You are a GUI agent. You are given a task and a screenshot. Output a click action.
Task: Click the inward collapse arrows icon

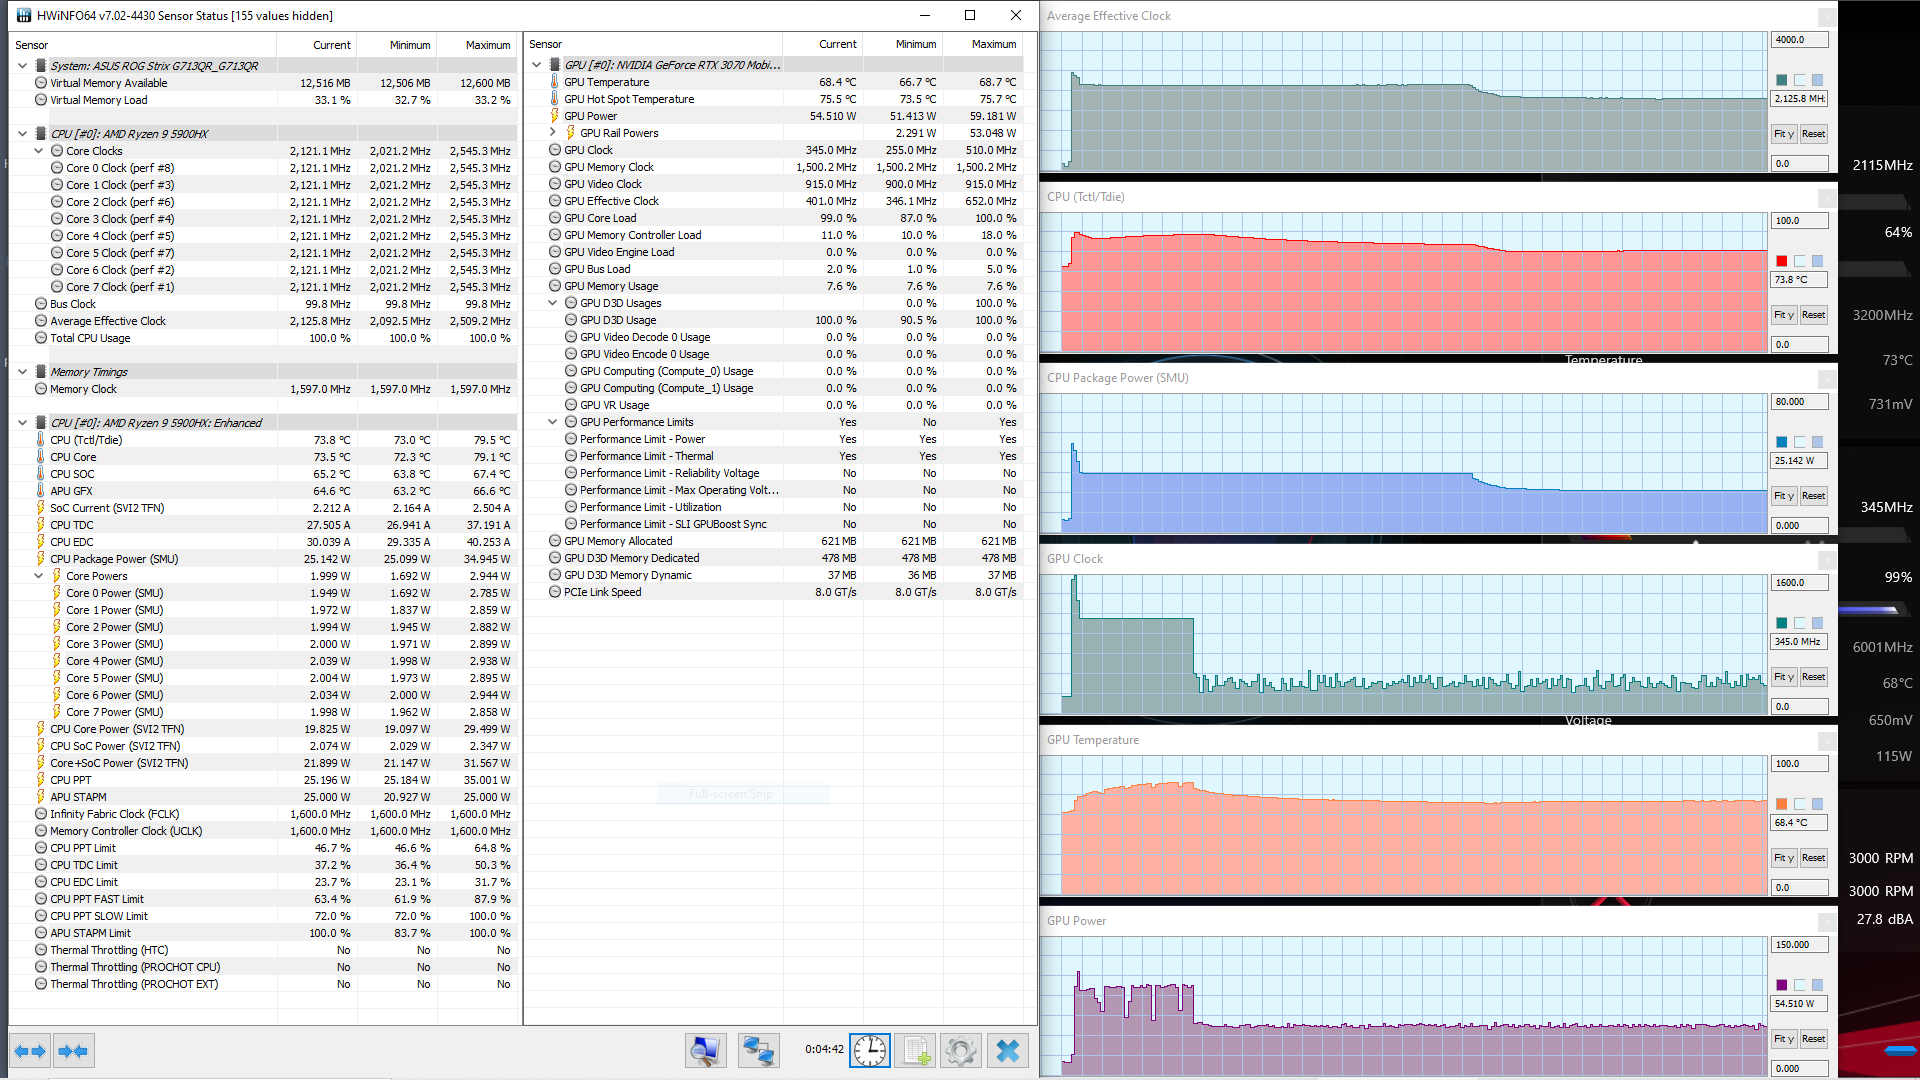(x=73, y=1051)
